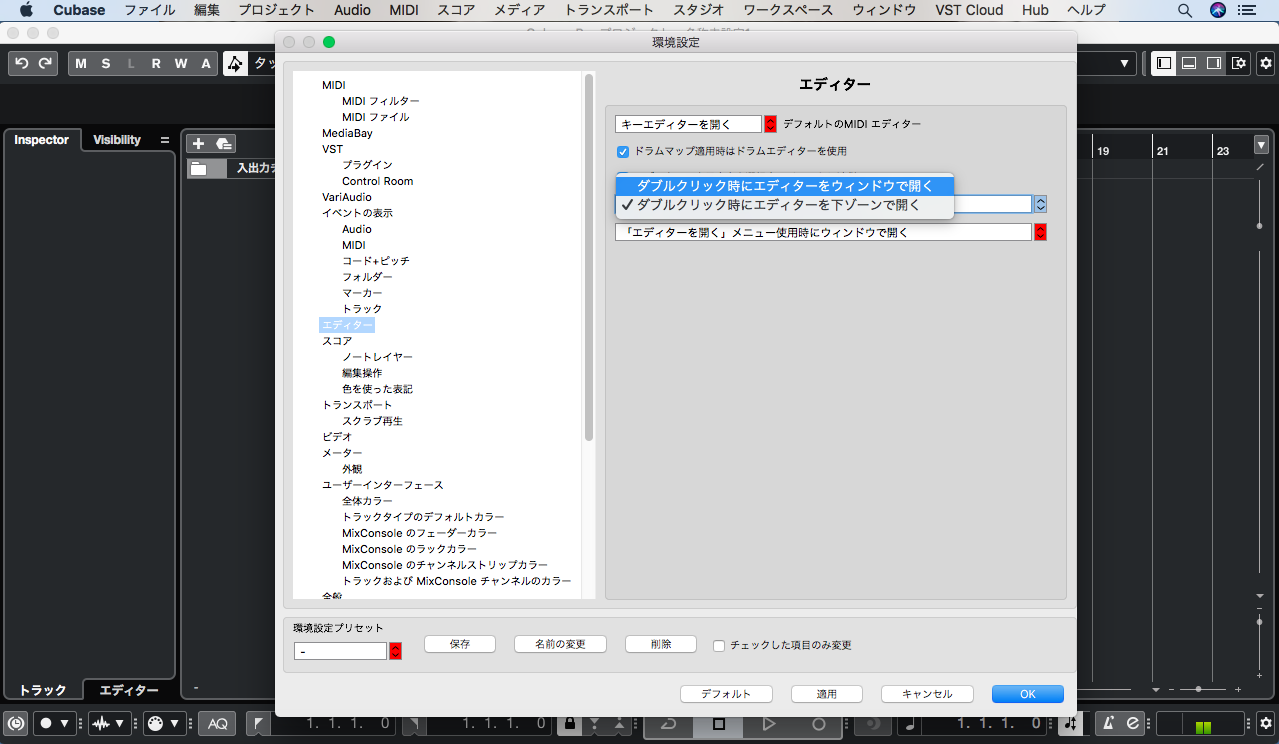Open the Inspector settings equals icon

[x=165, y=140]
